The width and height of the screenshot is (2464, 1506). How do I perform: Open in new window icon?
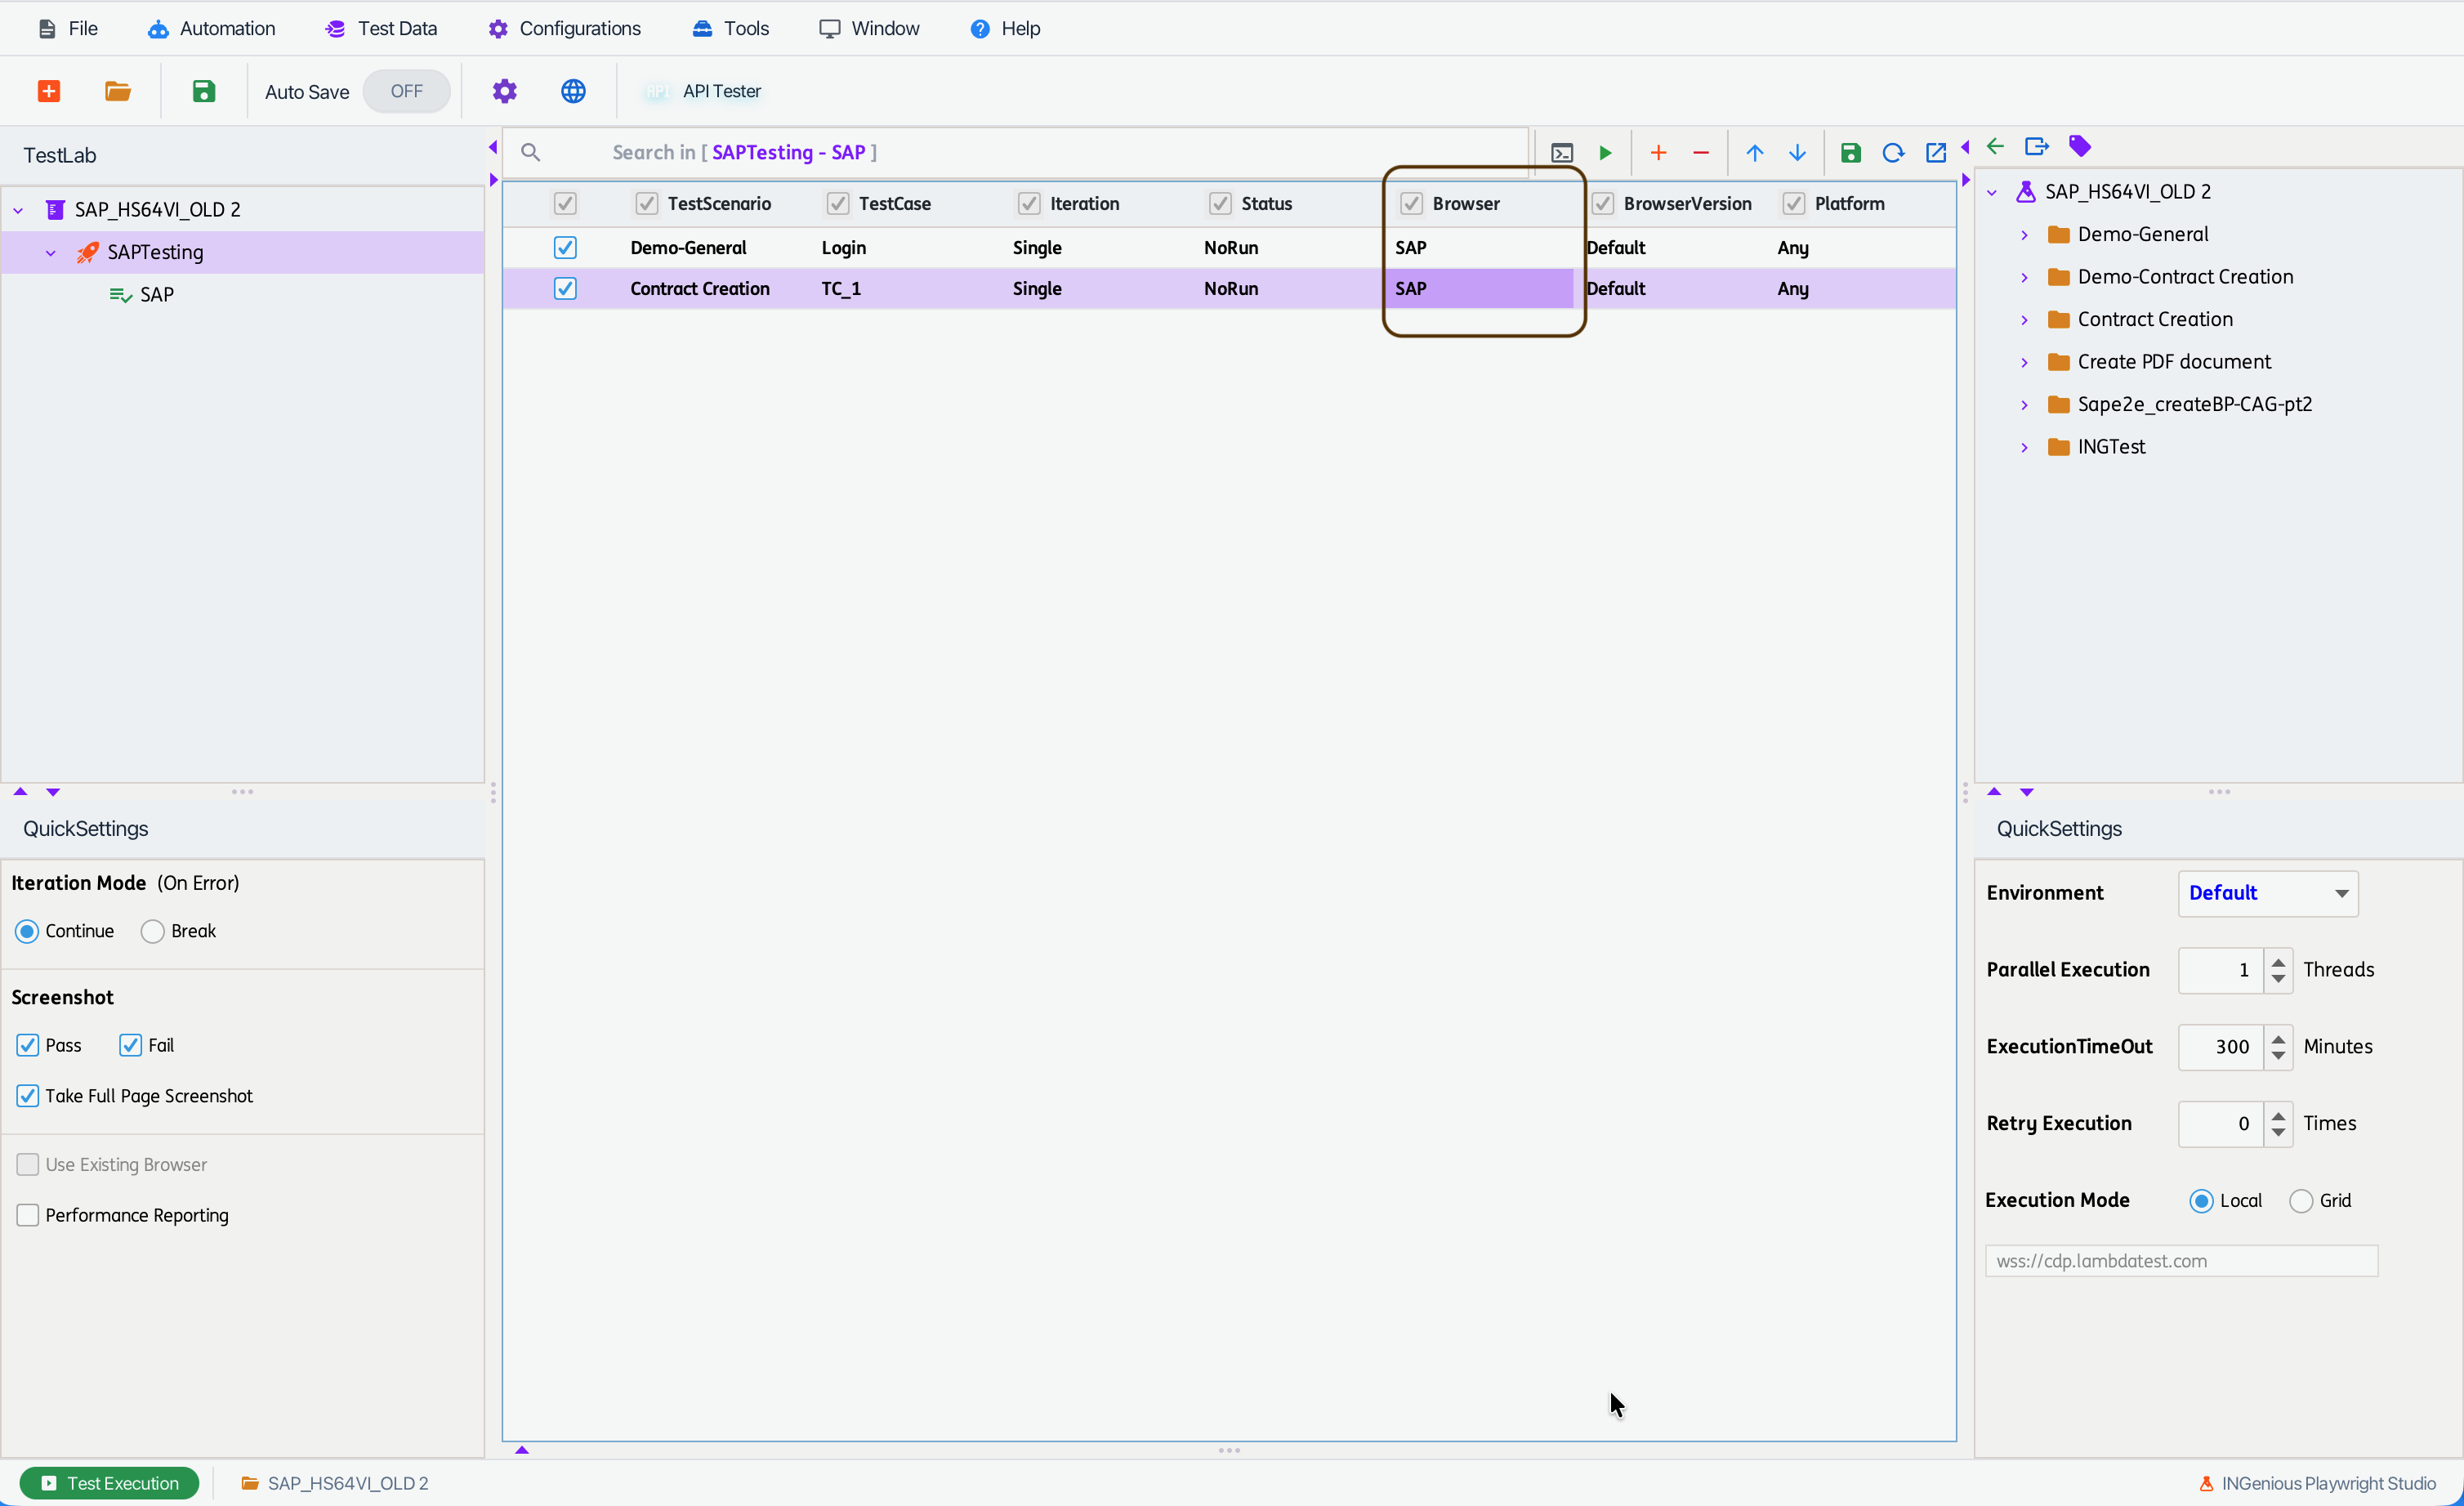1936,153
